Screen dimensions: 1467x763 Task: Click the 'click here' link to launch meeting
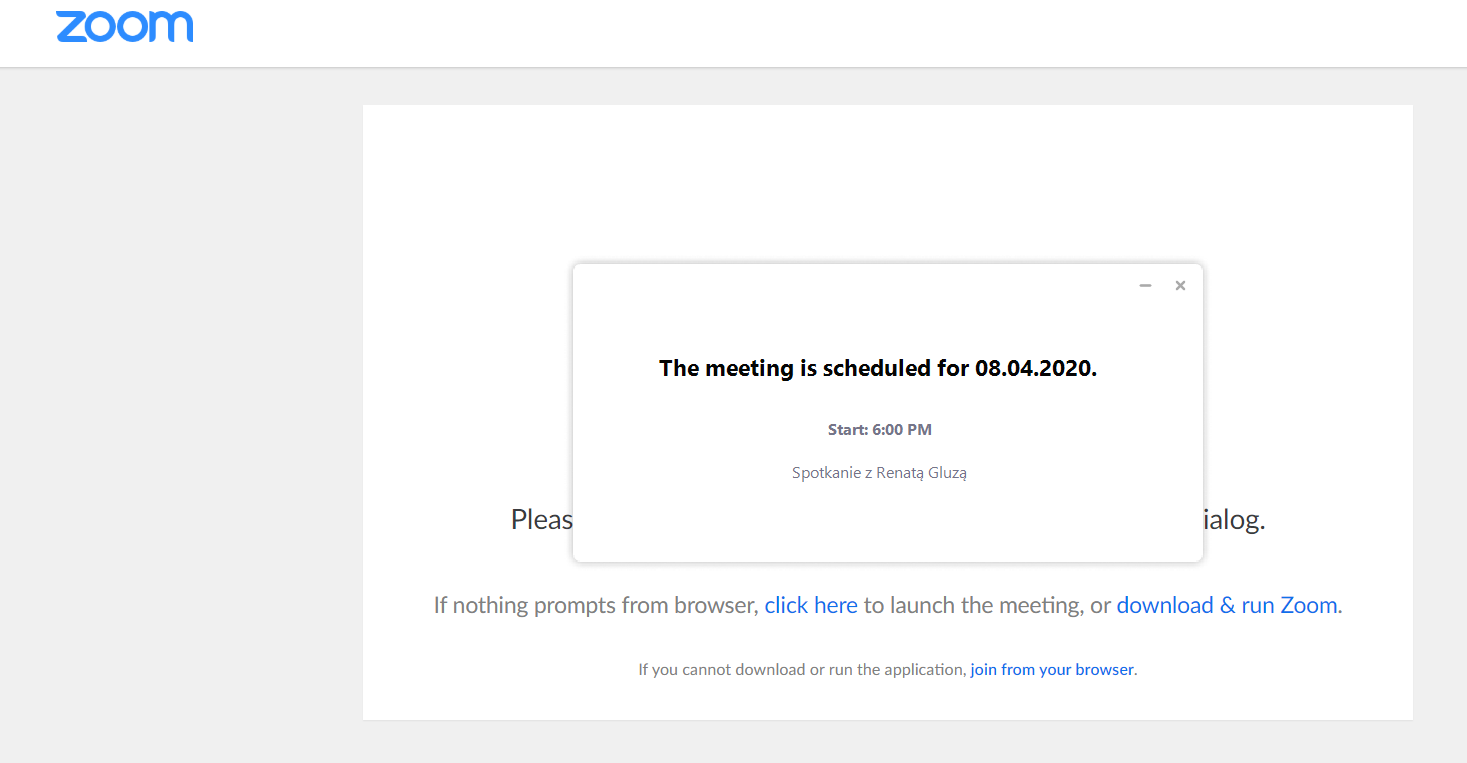pos(811,605)
